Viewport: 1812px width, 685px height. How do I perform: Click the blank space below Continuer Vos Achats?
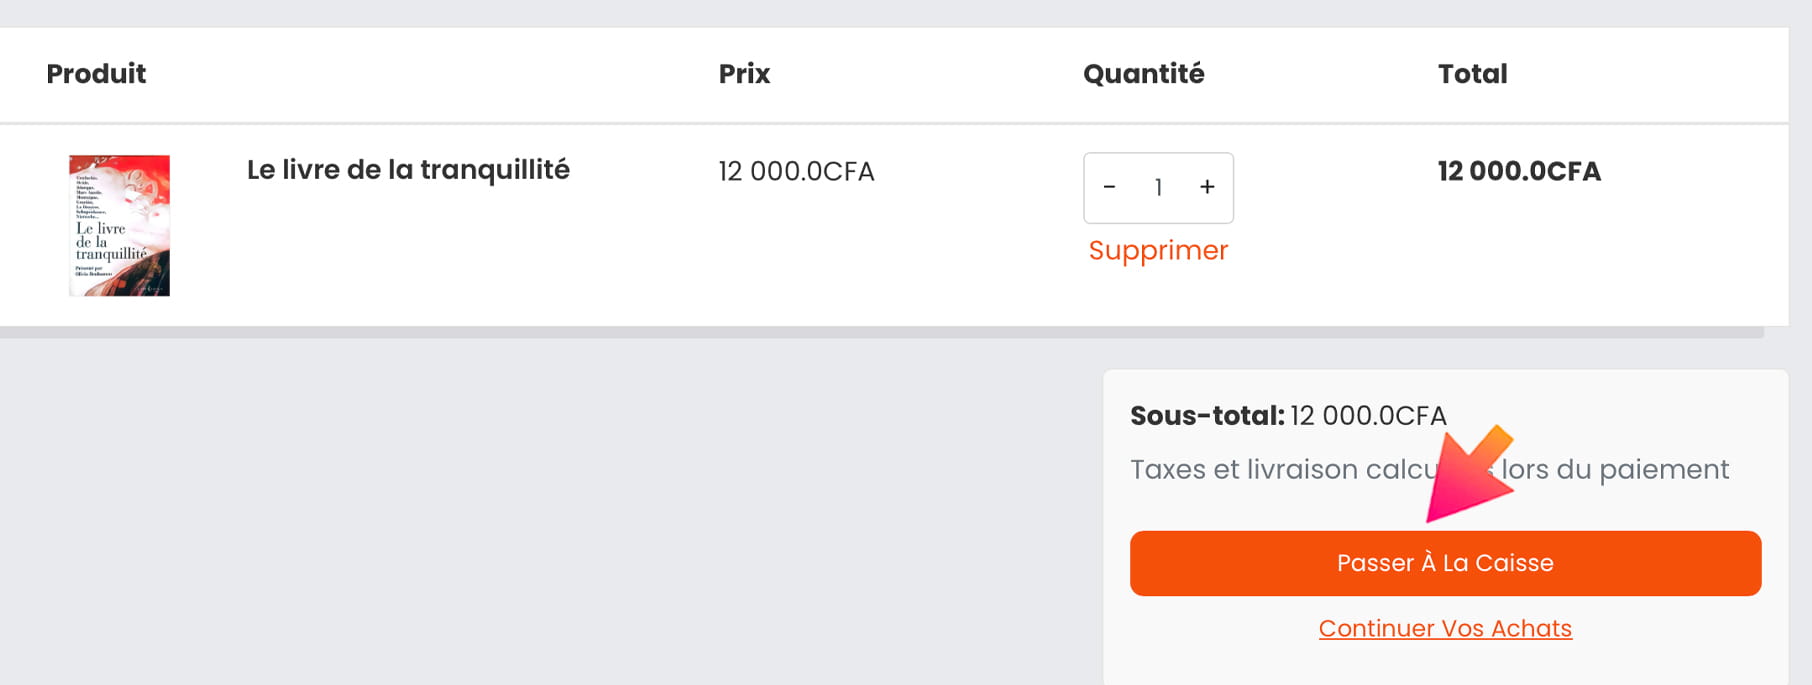coord(1445,664)
